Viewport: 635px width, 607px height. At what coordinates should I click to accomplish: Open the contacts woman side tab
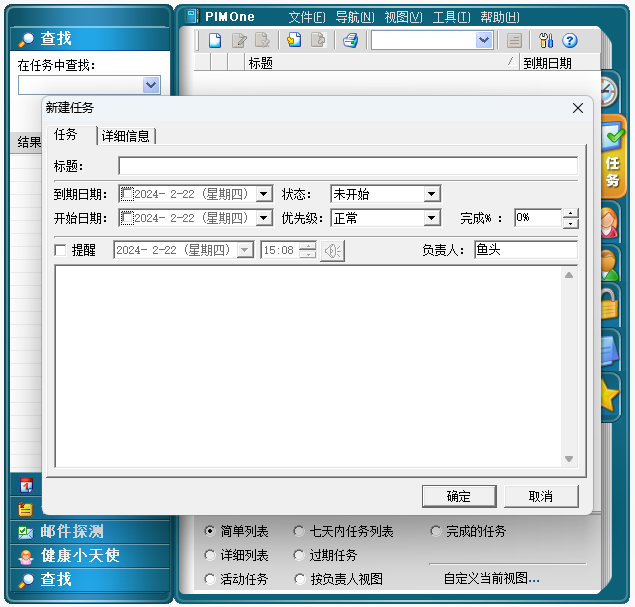[609, 222]
